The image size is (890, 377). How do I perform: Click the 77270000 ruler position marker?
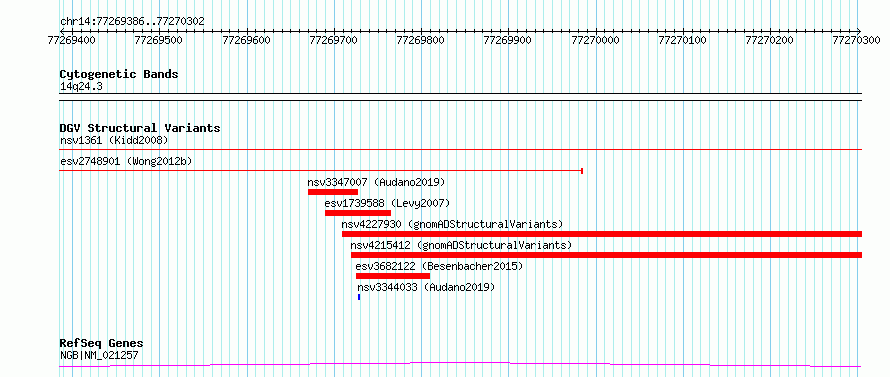coord(595,40)
